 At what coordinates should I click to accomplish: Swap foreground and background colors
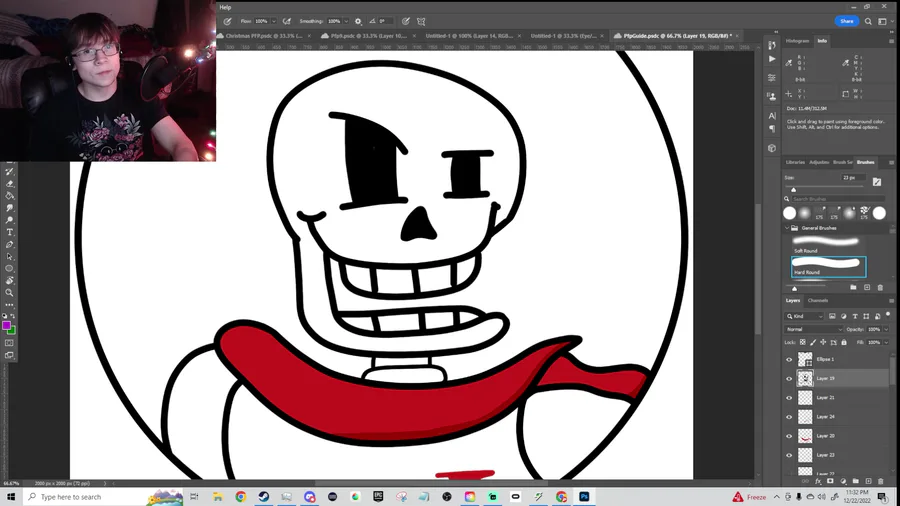click(13, 316)
